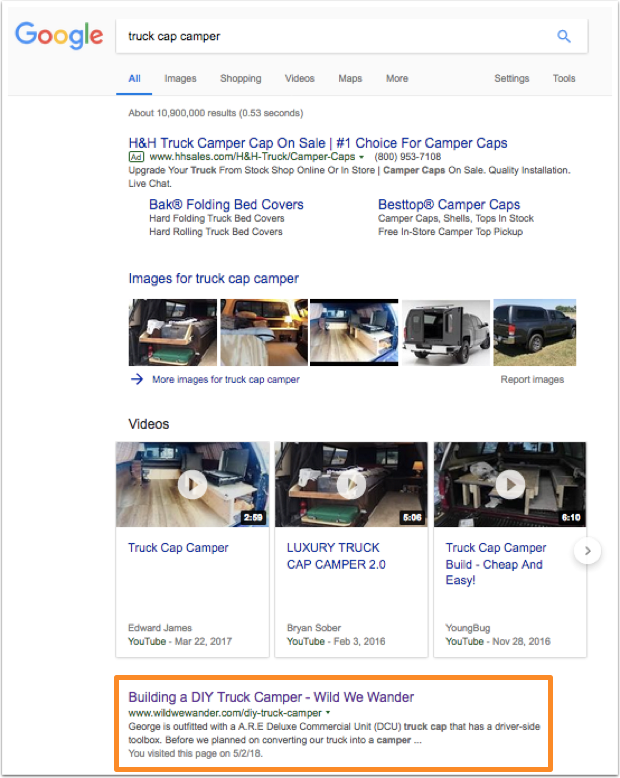
Task: Click Edward James channel name
Action: coord(160,628)
